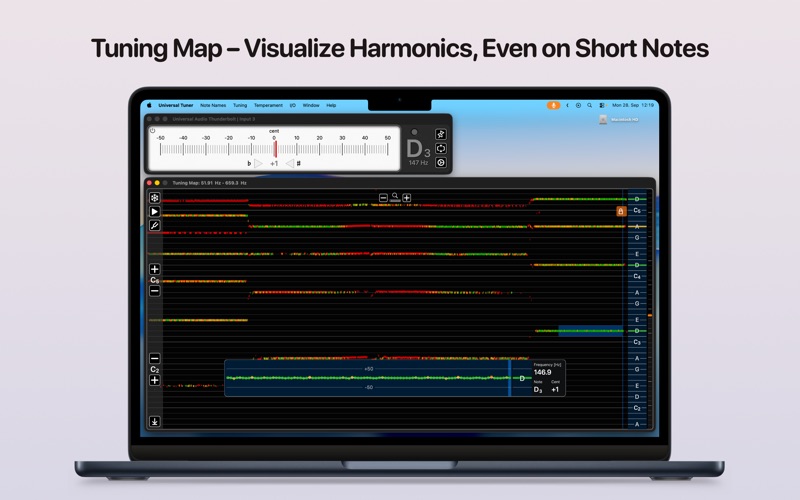Toggle the tuner power button
800x500 pixels.
[153, 131]
